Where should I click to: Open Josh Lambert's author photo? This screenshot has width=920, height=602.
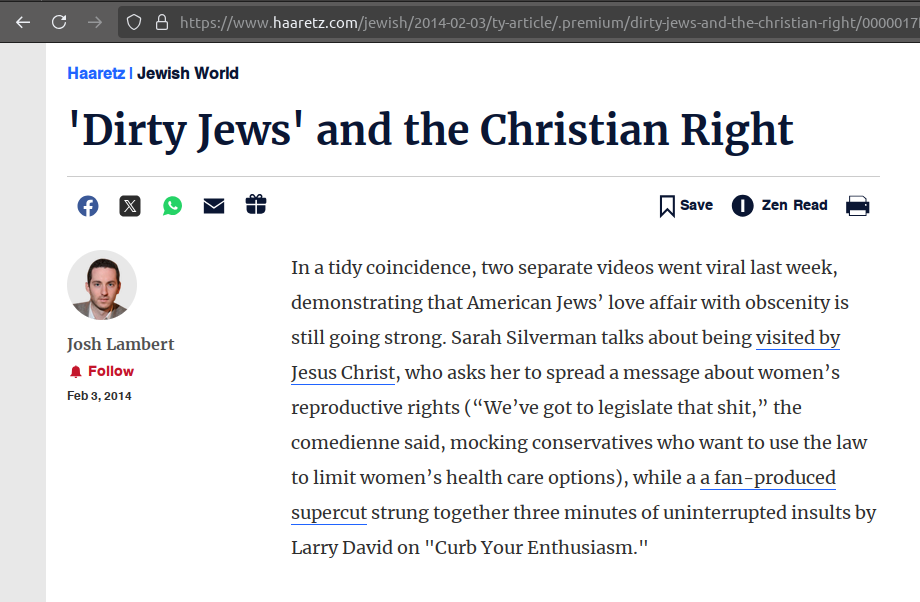[x=102, y=285]
